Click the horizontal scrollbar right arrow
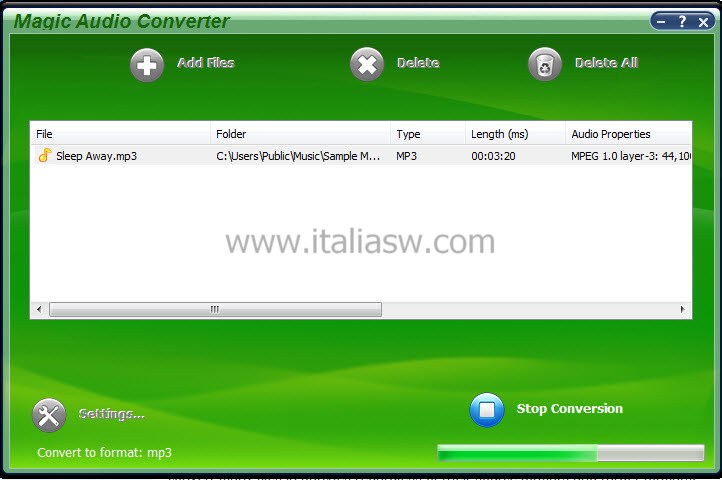The image size is (722, 480). pyautogui.click(x=682, y=309)
